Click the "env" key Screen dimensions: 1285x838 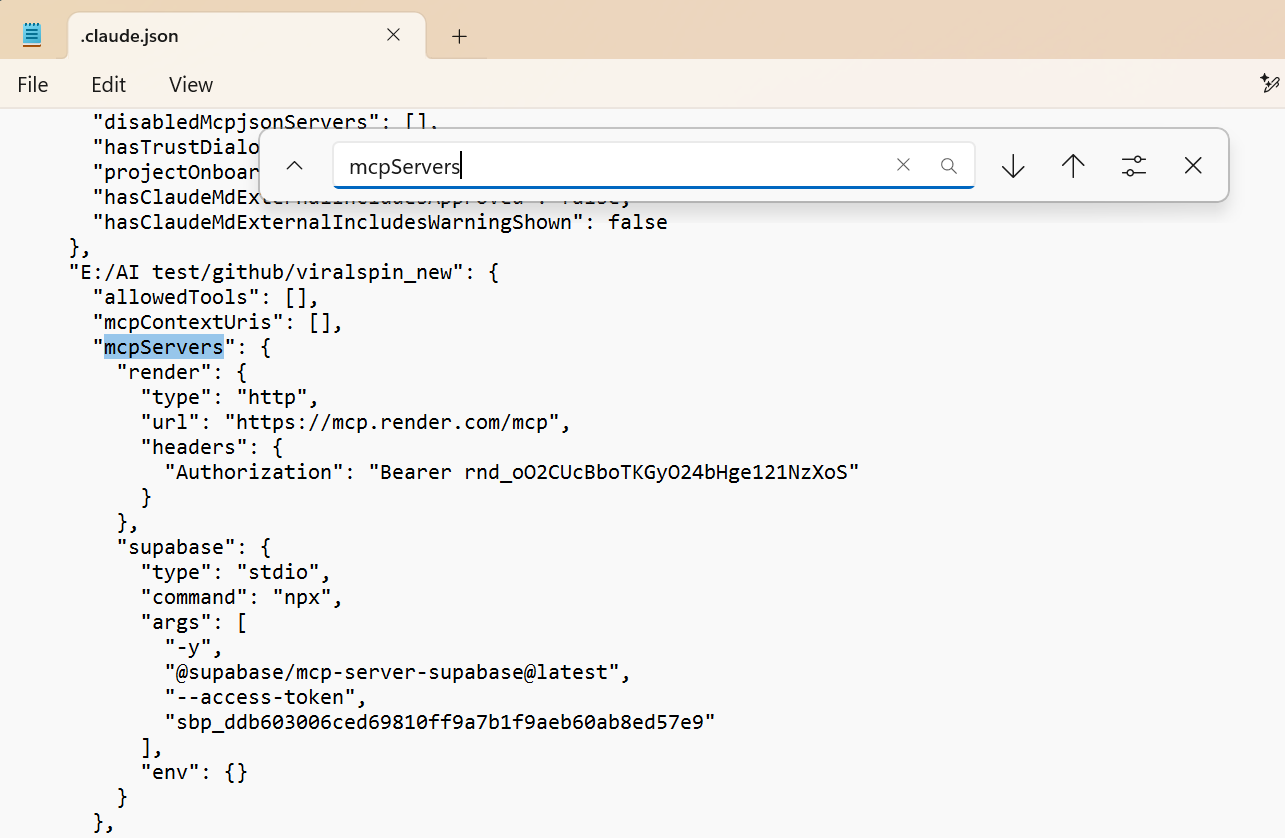point(170,772)
